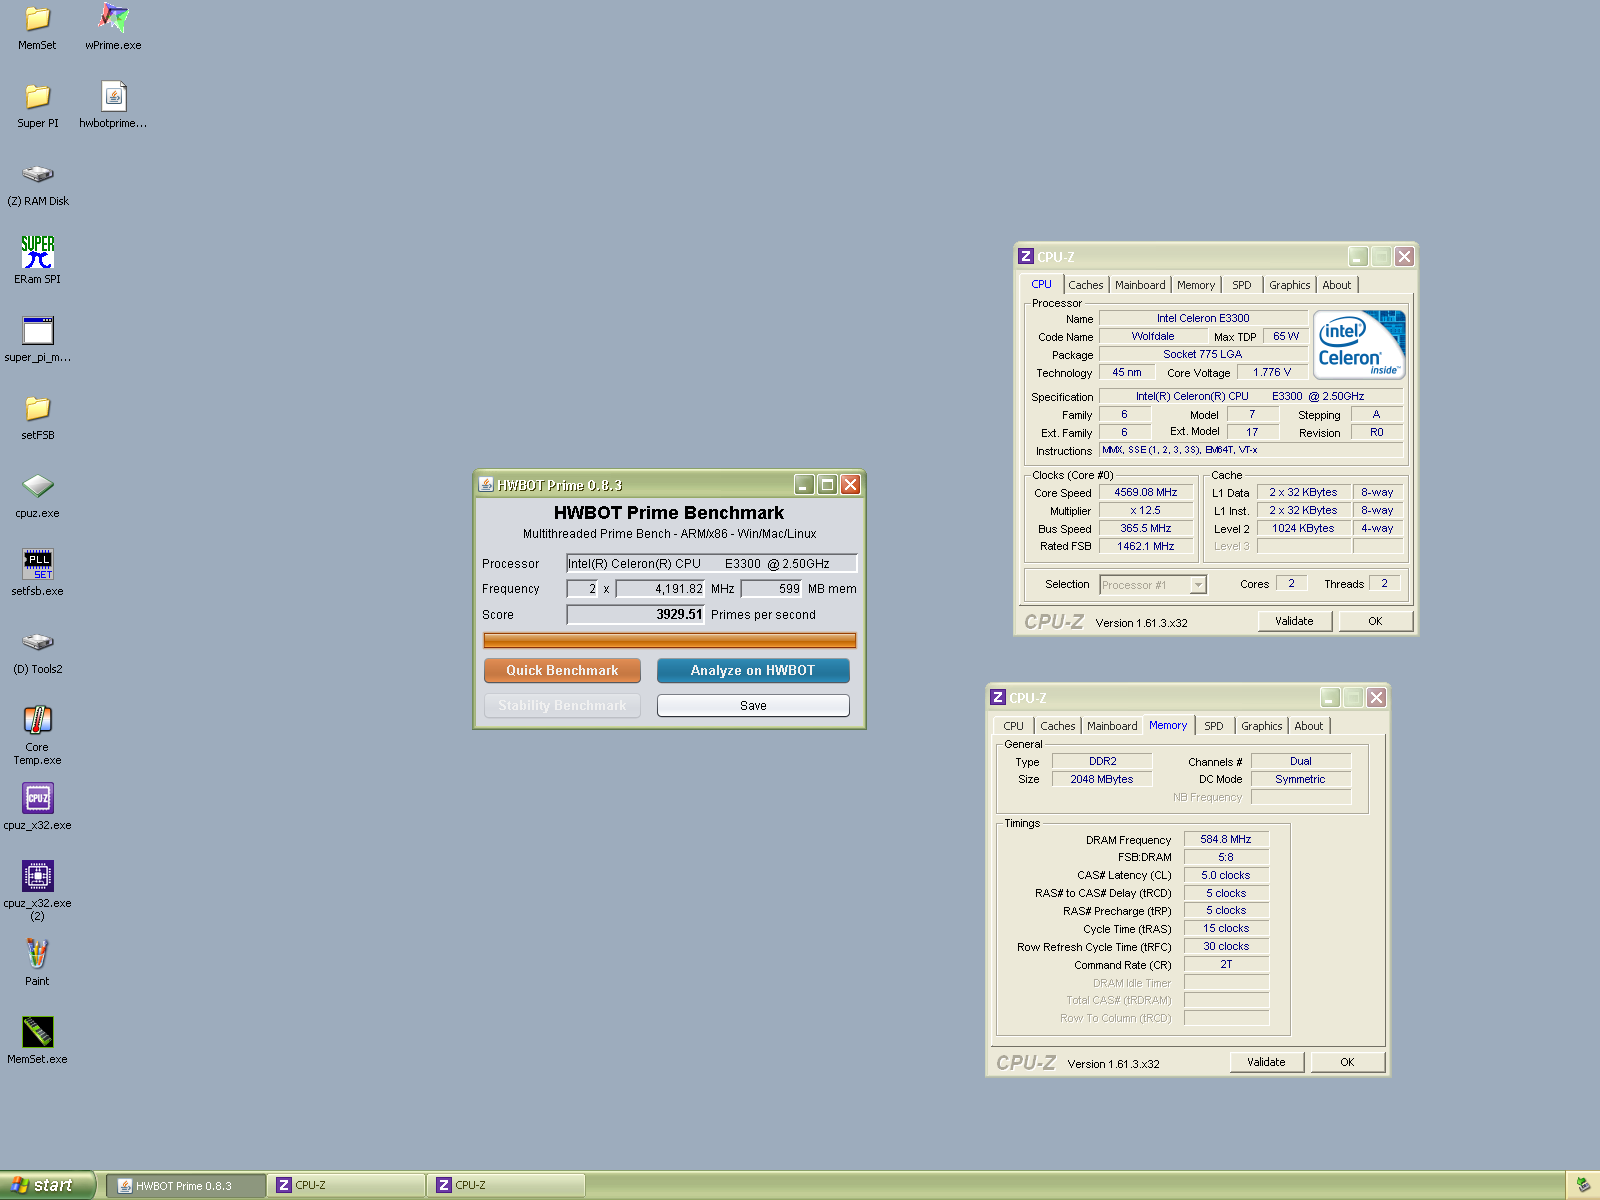
Task: Click Validate in upper CPU-Z window
Action: (x=1294, y=621)
